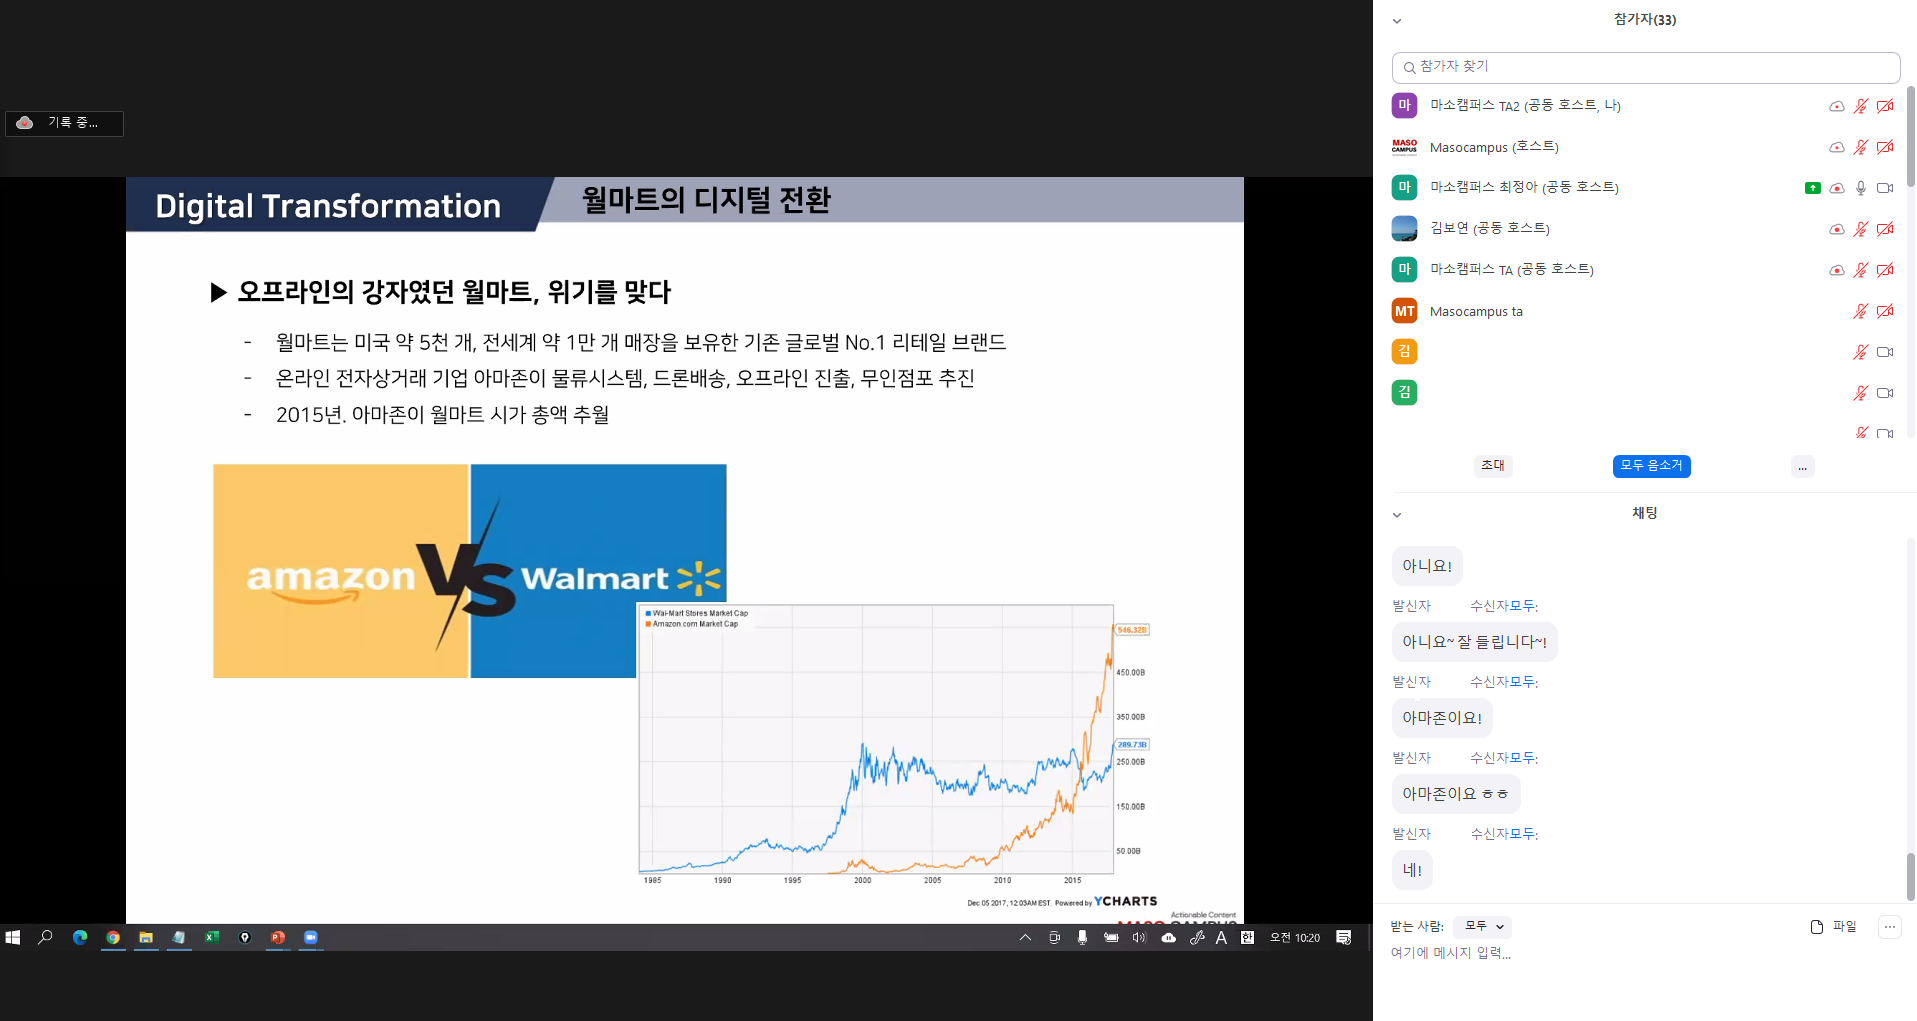The height and width of the screenshot is (1021, 1917).
Task: Click the 모두 음소거 button
Action: pyautogui.click(x=1651, y=466)
